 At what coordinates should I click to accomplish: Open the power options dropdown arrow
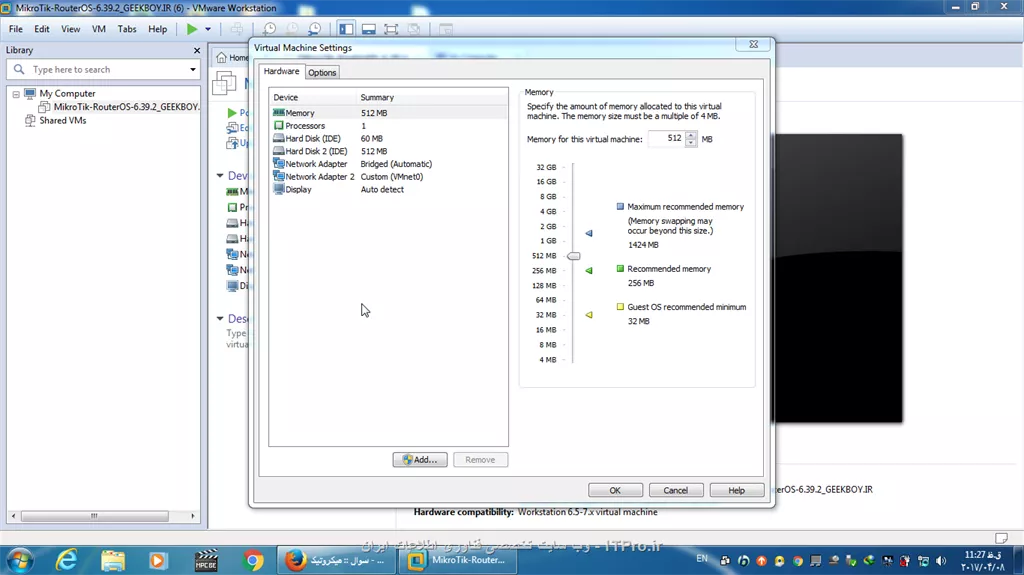click(208, 29)
